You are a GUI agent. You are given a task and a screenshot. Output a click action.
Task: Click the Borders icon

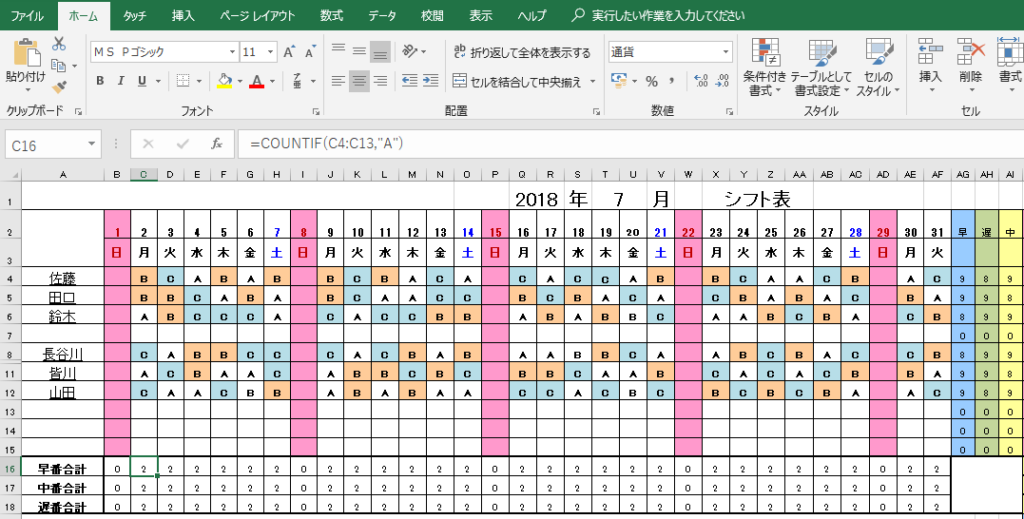[x=182, y=81]
